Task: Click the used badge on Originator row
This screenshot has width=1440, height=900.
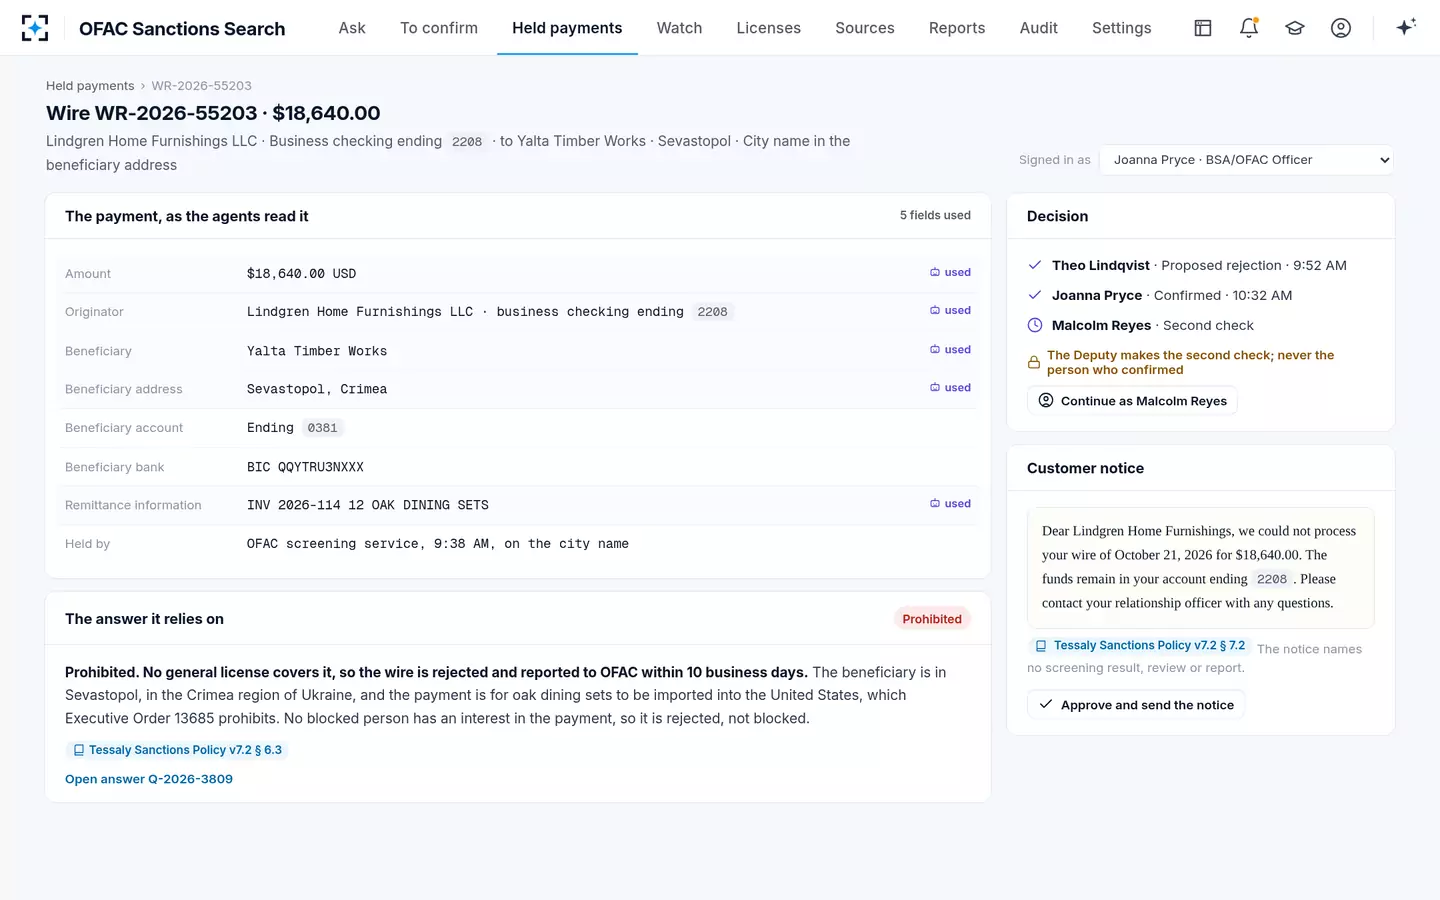Action: [950, 310]
